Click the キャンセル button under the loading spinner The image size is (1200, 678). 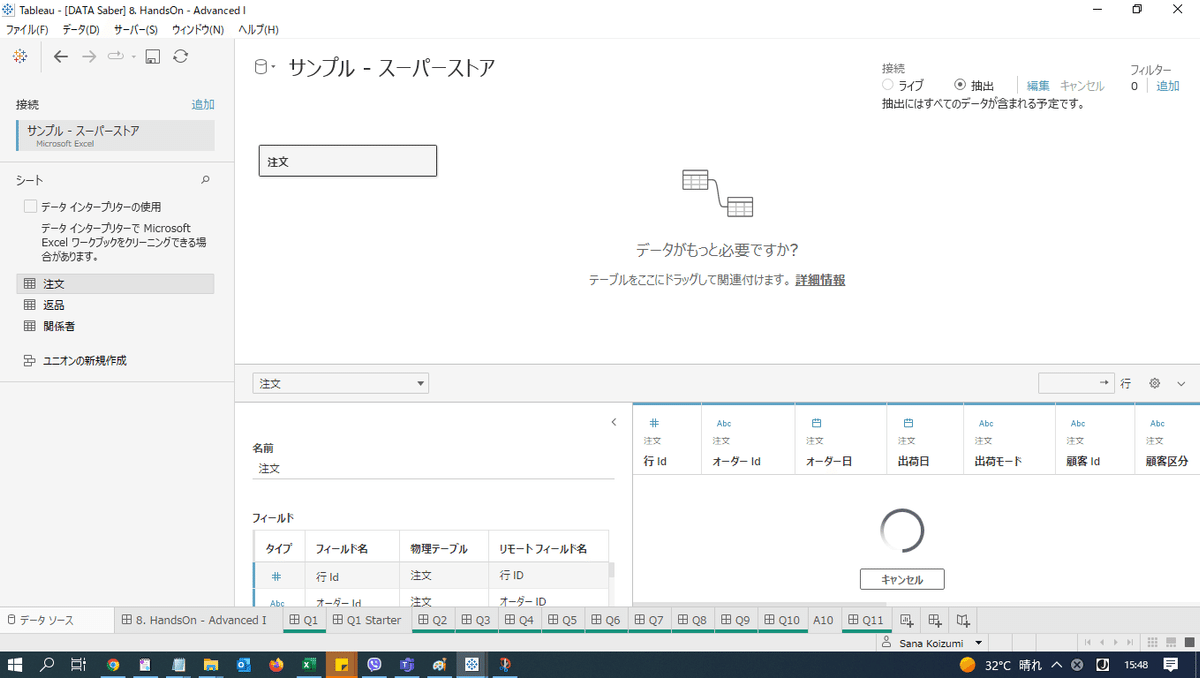902,579
